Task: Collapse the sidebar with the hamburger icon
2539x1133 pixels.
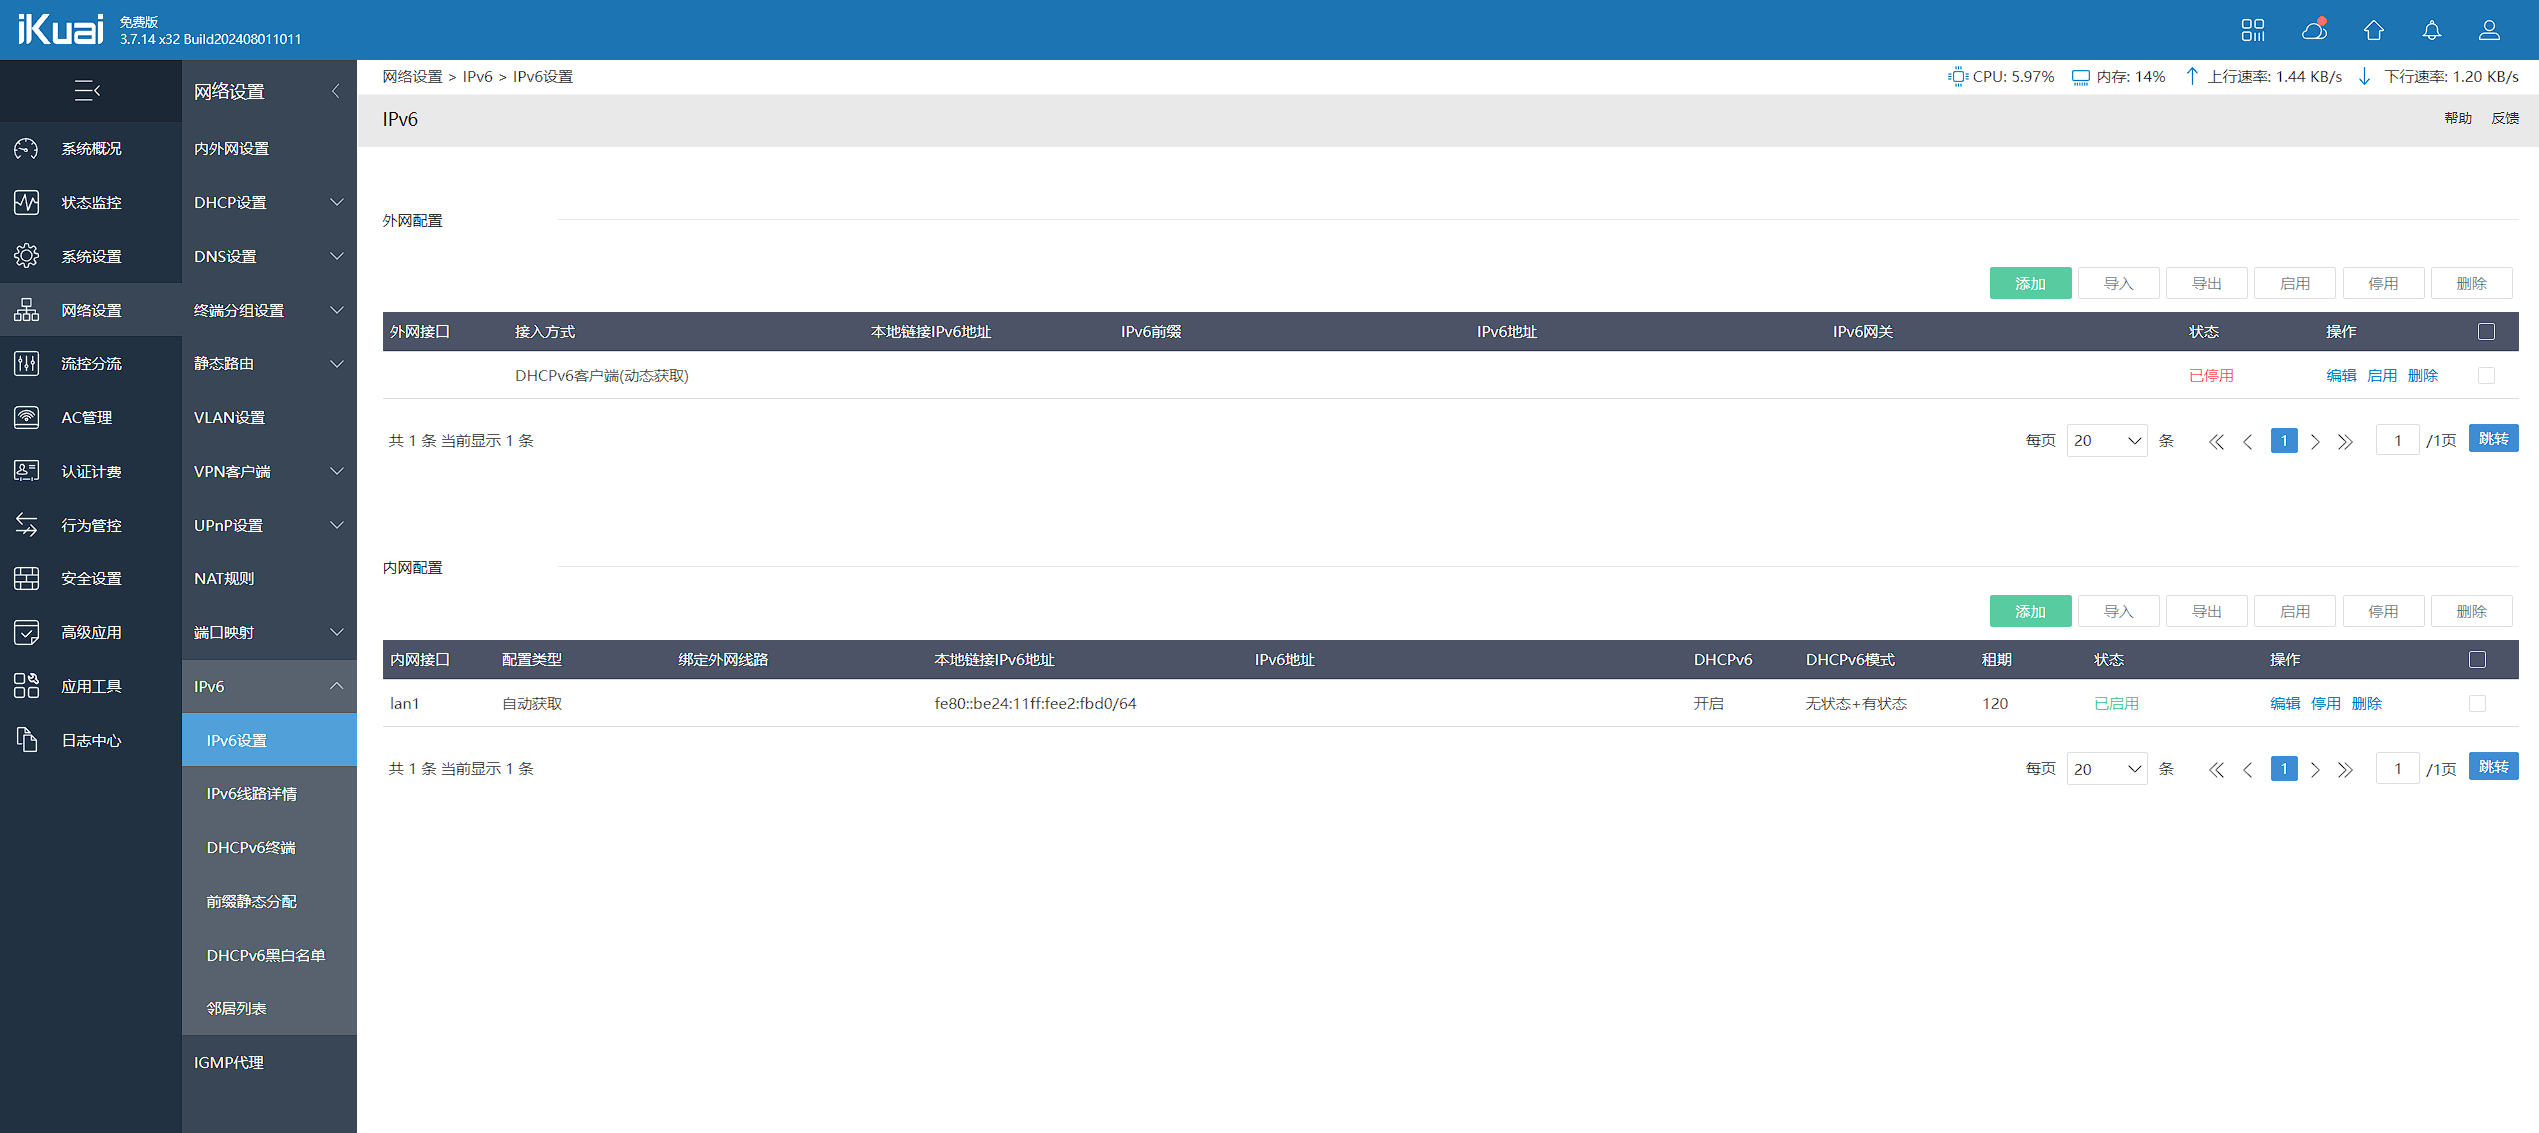Action: 87,91
